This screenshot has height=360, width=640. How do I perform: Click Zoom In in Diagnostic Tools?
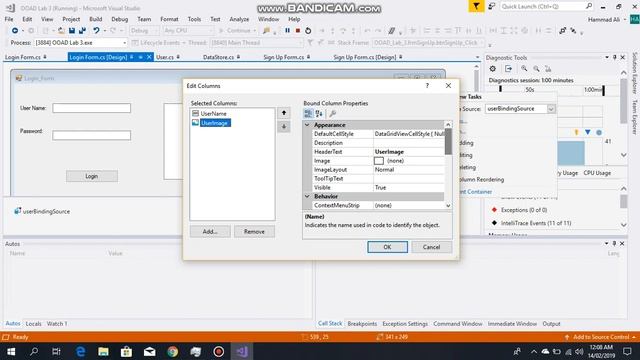(x=524, y=69)
